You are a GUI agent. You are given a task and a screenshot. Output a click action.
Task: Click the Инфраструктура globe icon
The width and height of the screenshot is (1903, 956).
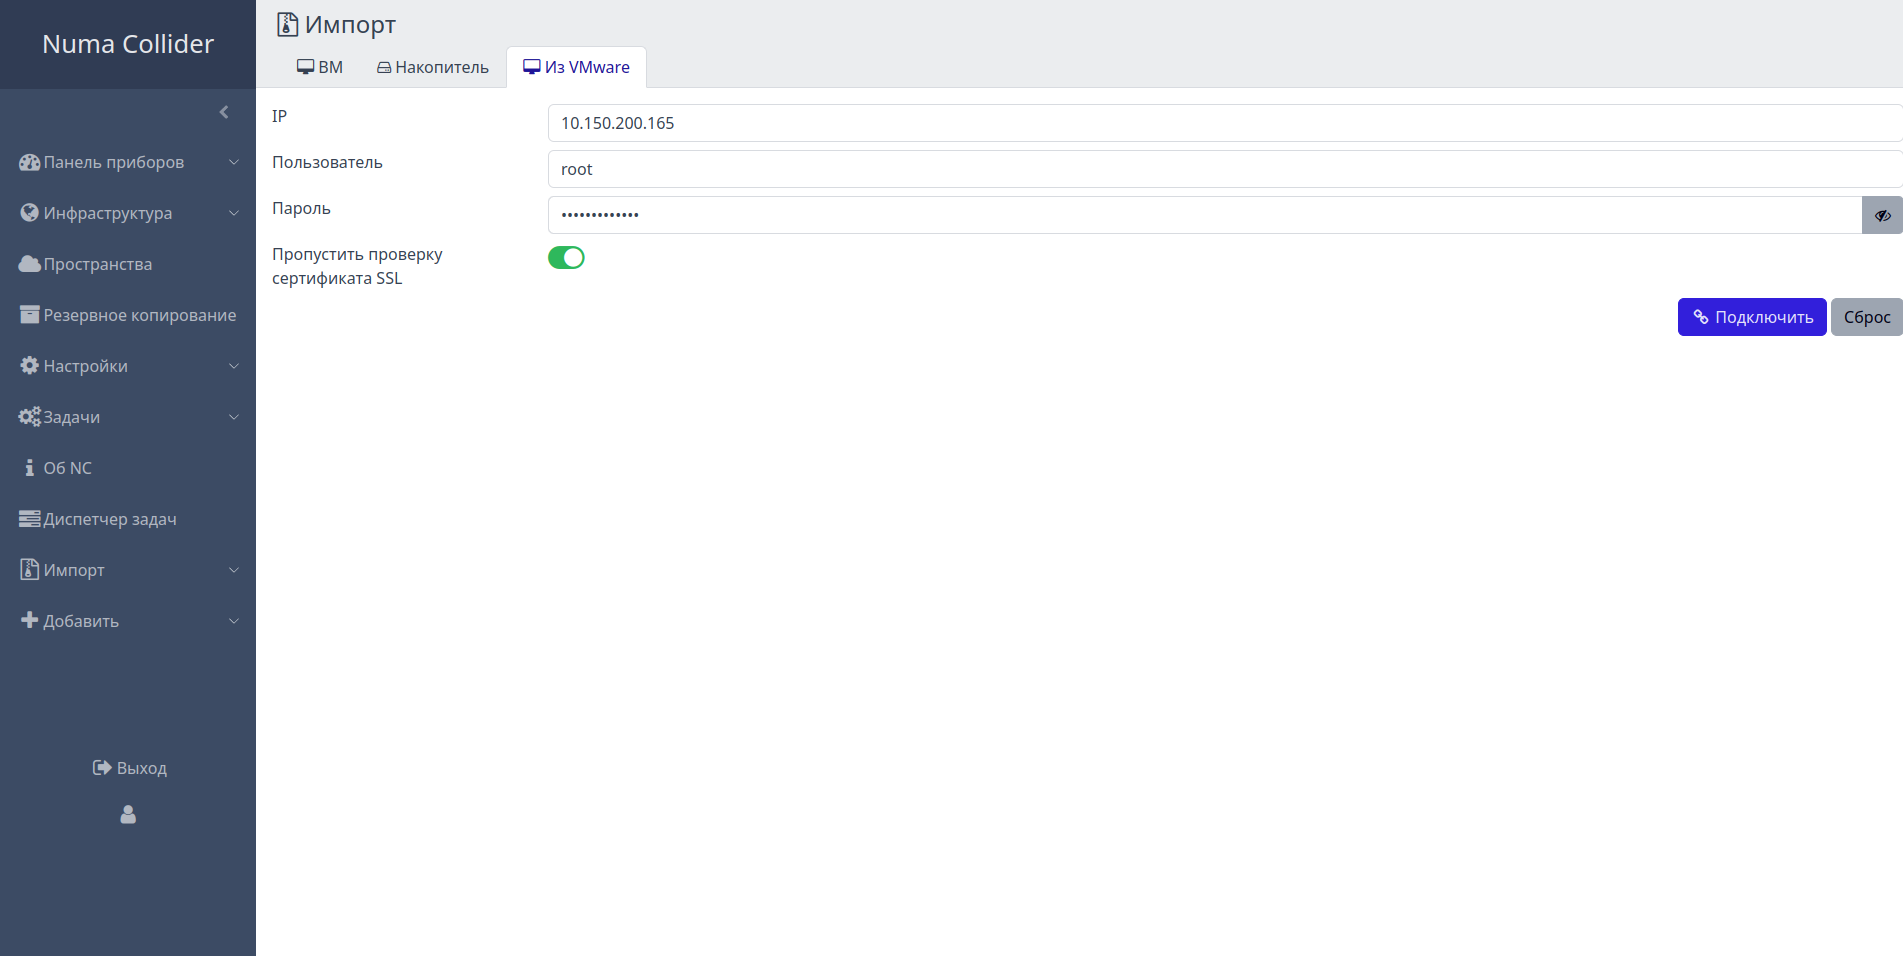pyautogui.click(x=30, y=213)
